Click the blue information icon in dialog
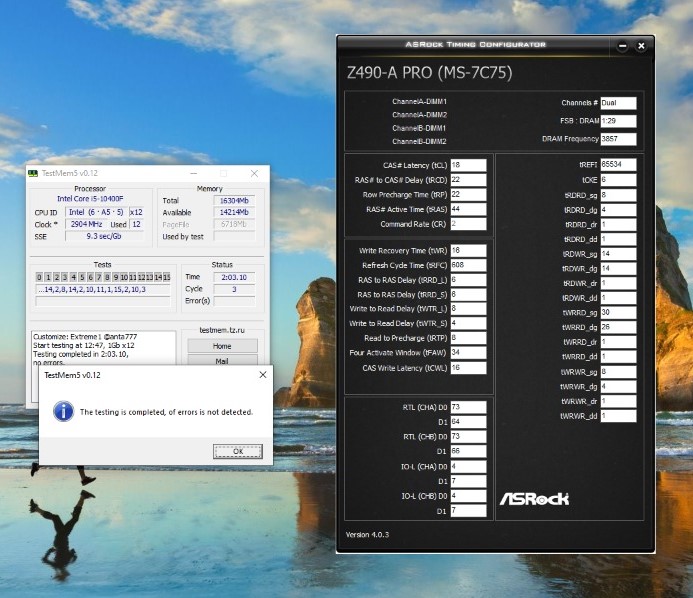The image size is (693, 598). (64, 411)
